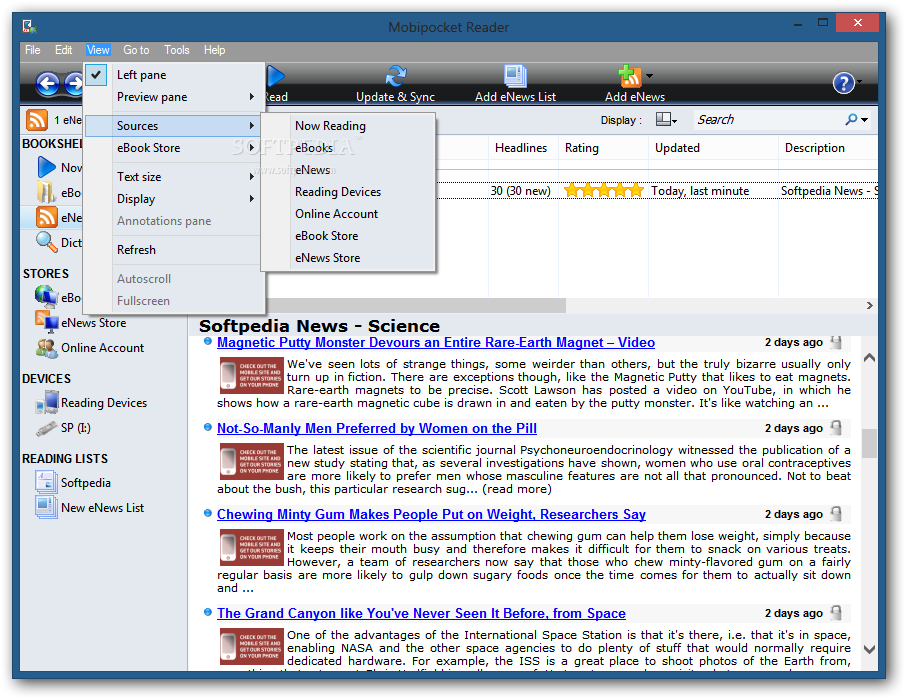Open the Display layout dropdown arrow
The image size is (906, 699).
(674, 121)
